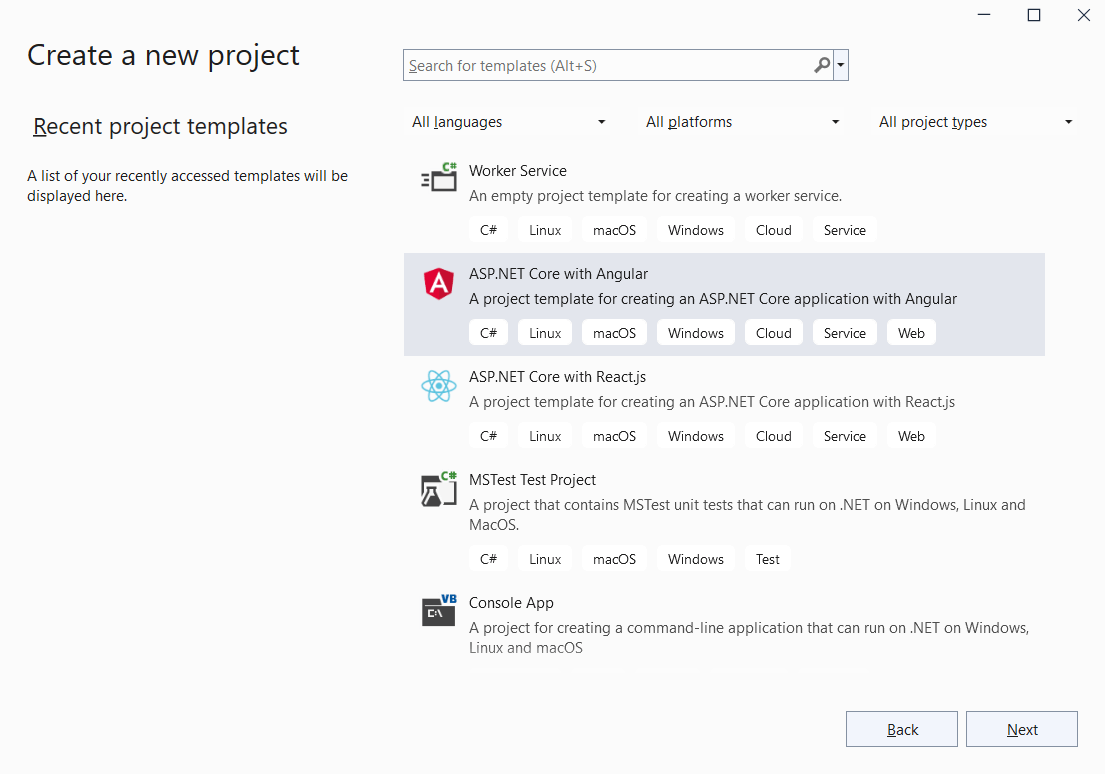Go Back to previous step
1105x774 pixels.
coord(902,730)
